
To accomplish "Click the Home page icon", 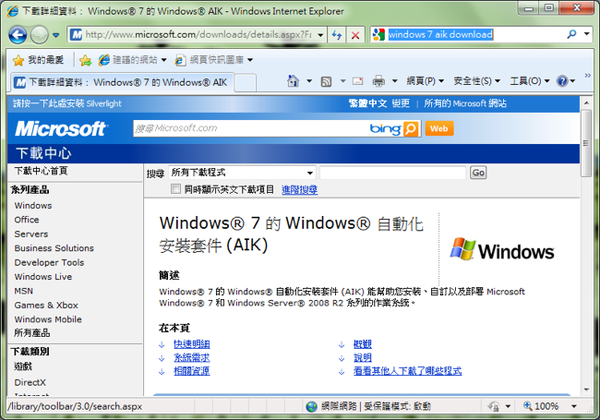I will point(293,81).
